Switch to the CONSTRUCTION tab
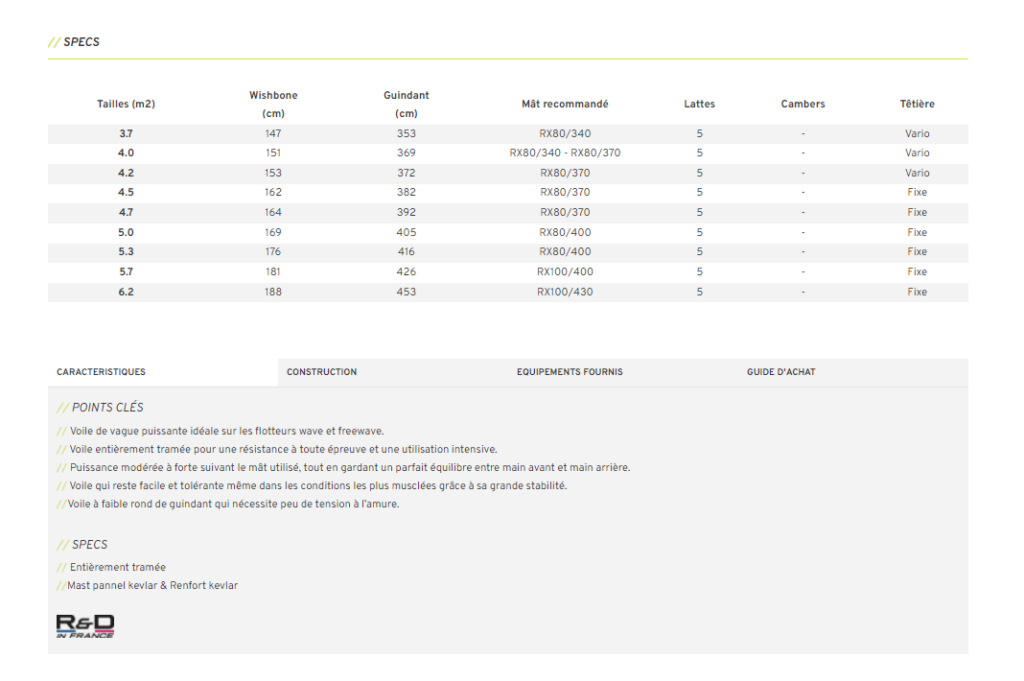Image resolution: width=1024 pixels, height=681 pixels. tap(392, 372)
